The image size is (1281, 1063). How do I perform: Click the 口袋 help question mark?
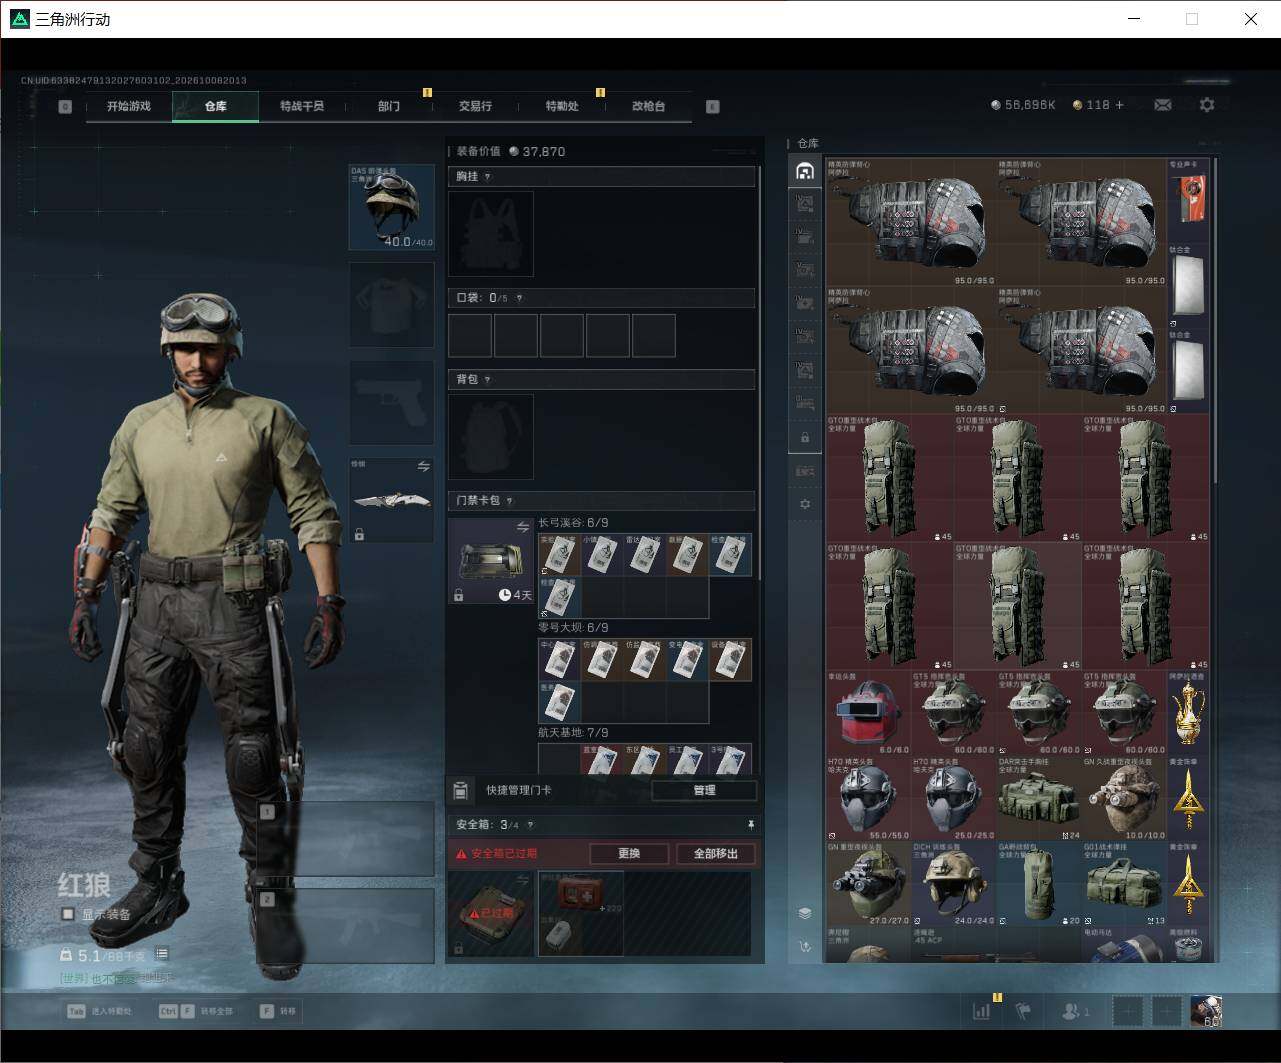[519, 298]
